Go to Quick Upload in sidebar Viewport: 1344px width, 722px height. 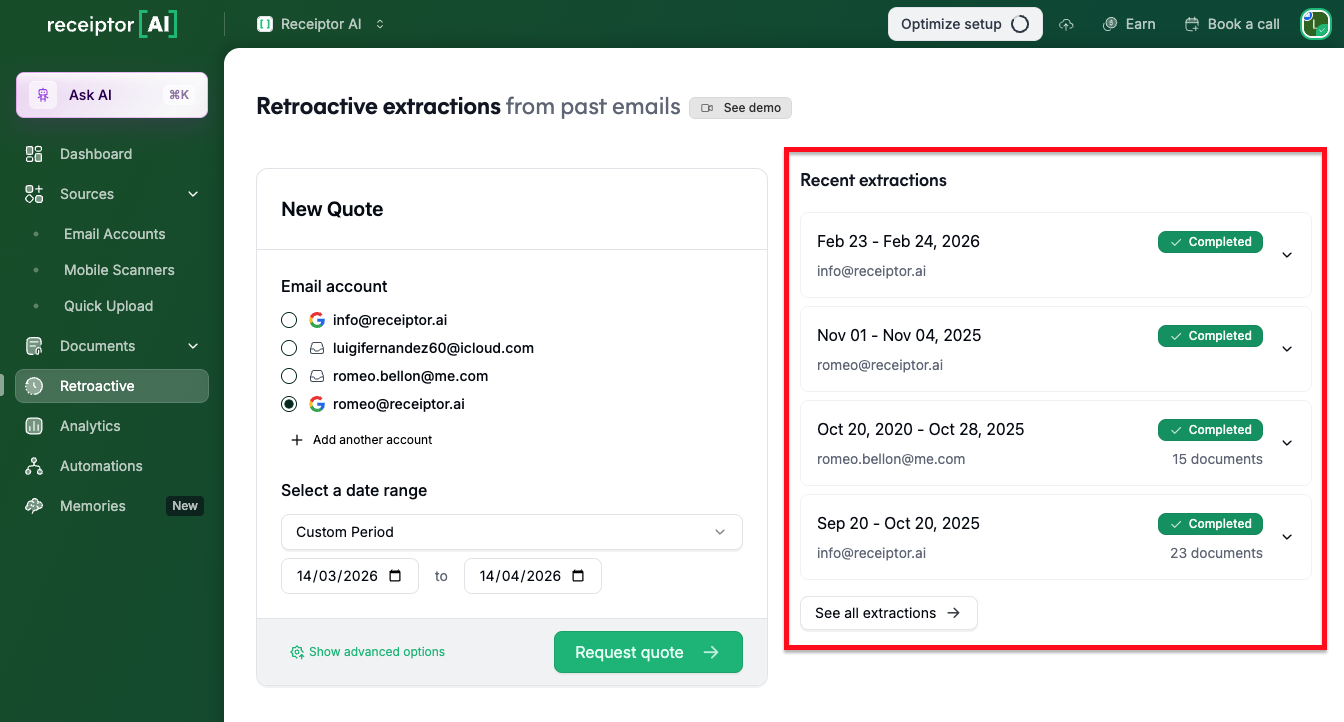108,306
